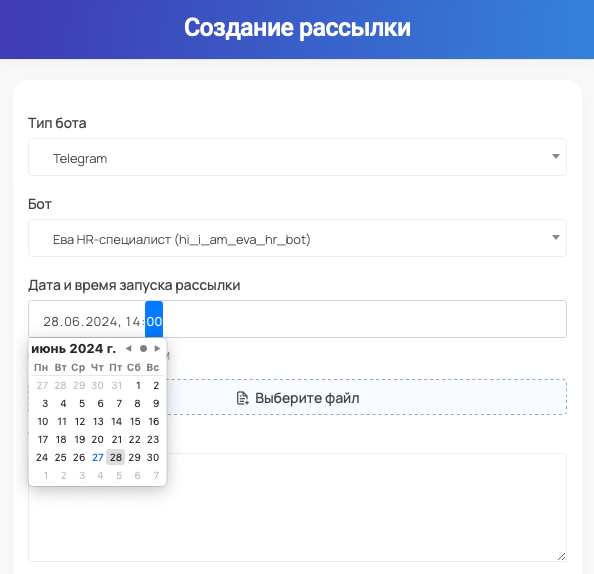Click the Создание рассылки page title
594x574 pixels.
[x=297, y=28]
